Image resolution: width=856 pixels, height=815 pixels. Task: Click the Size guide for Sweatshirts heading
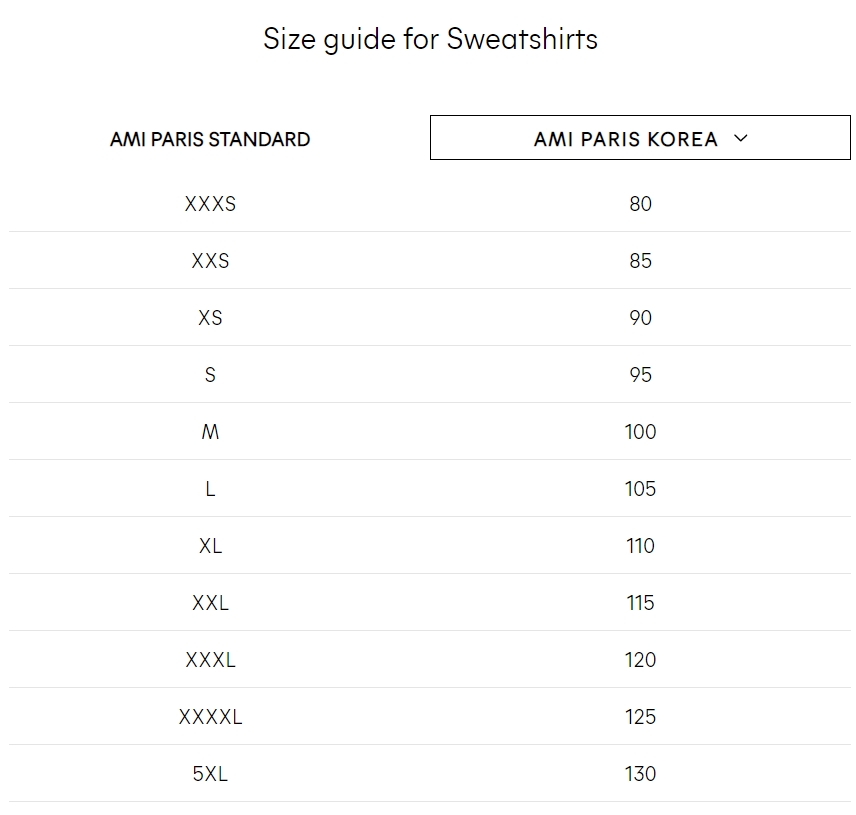tap(430, 39)
